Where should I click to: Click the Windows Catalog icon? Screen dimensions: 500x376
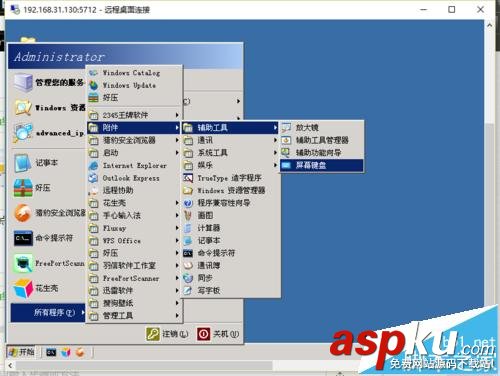point(94,73)
